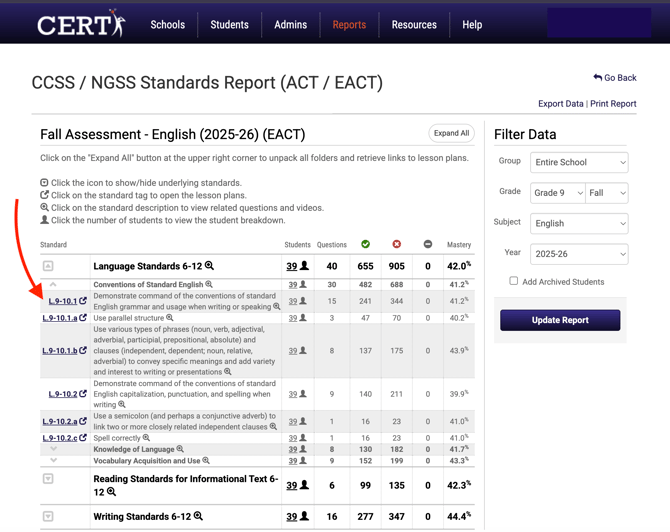
Task: Click magnifier icon beside Conventions of Standard English
Action: click(x=209, y=284)
